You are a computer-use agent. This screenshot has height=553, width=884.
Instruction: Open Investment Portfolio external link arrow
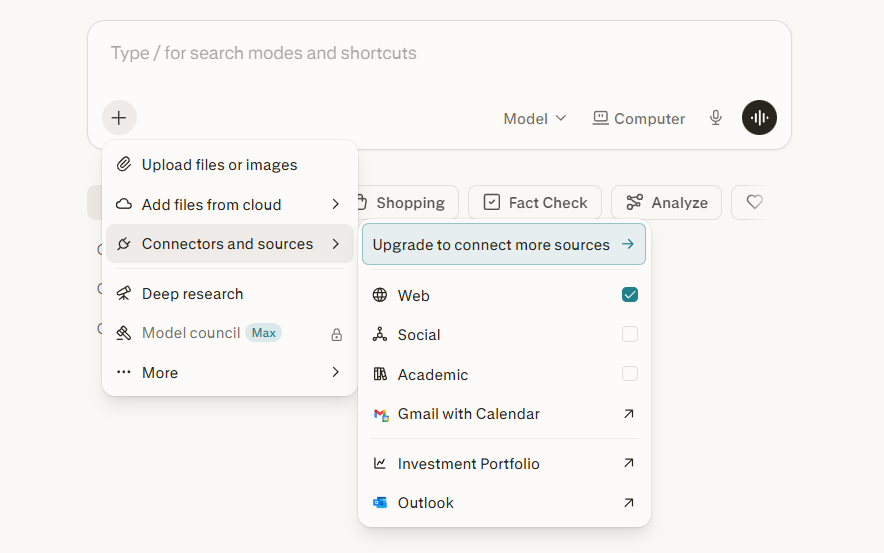(628, 463)
